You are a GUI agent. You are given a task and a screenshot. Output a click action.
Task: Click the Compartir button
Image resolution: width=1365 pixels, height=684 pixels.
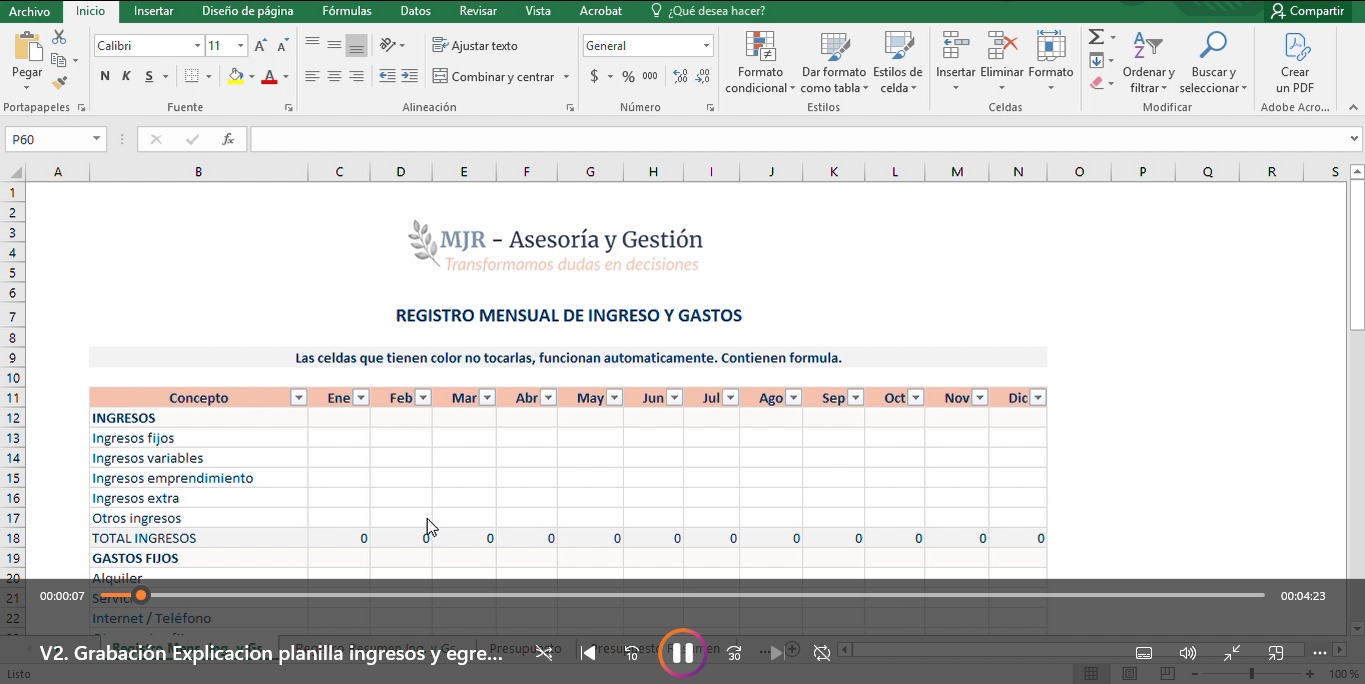[1307, 11]
